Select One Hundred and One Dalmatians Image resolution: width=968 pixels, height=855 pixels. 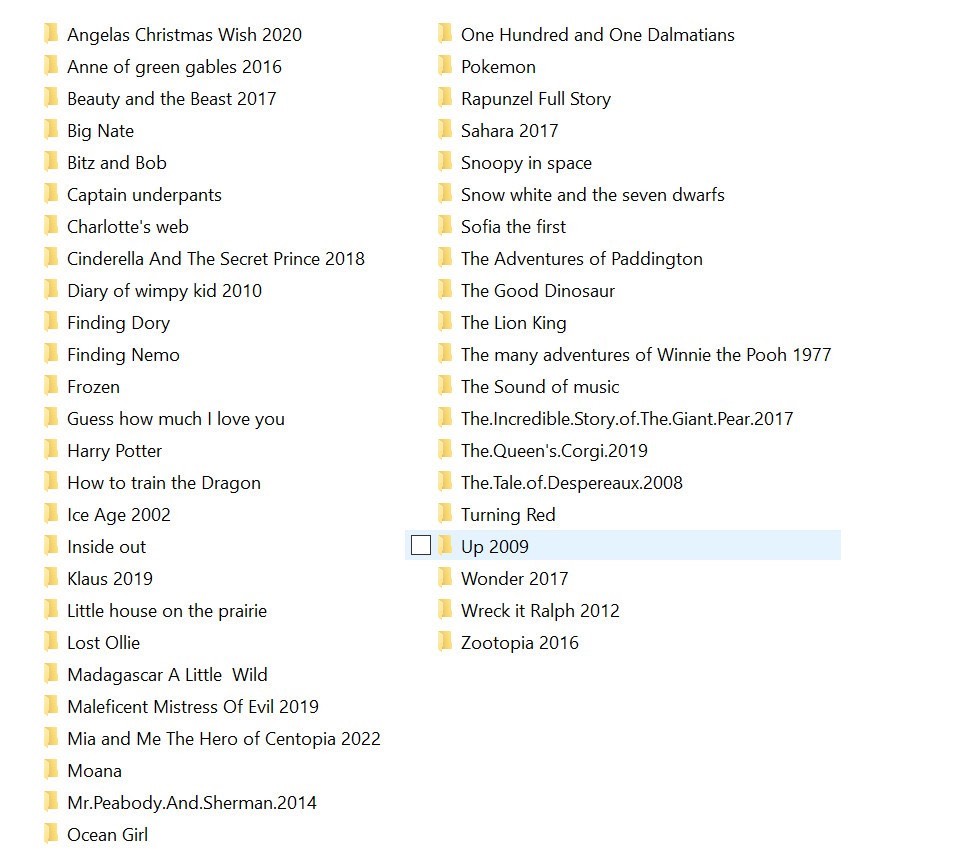598,35
